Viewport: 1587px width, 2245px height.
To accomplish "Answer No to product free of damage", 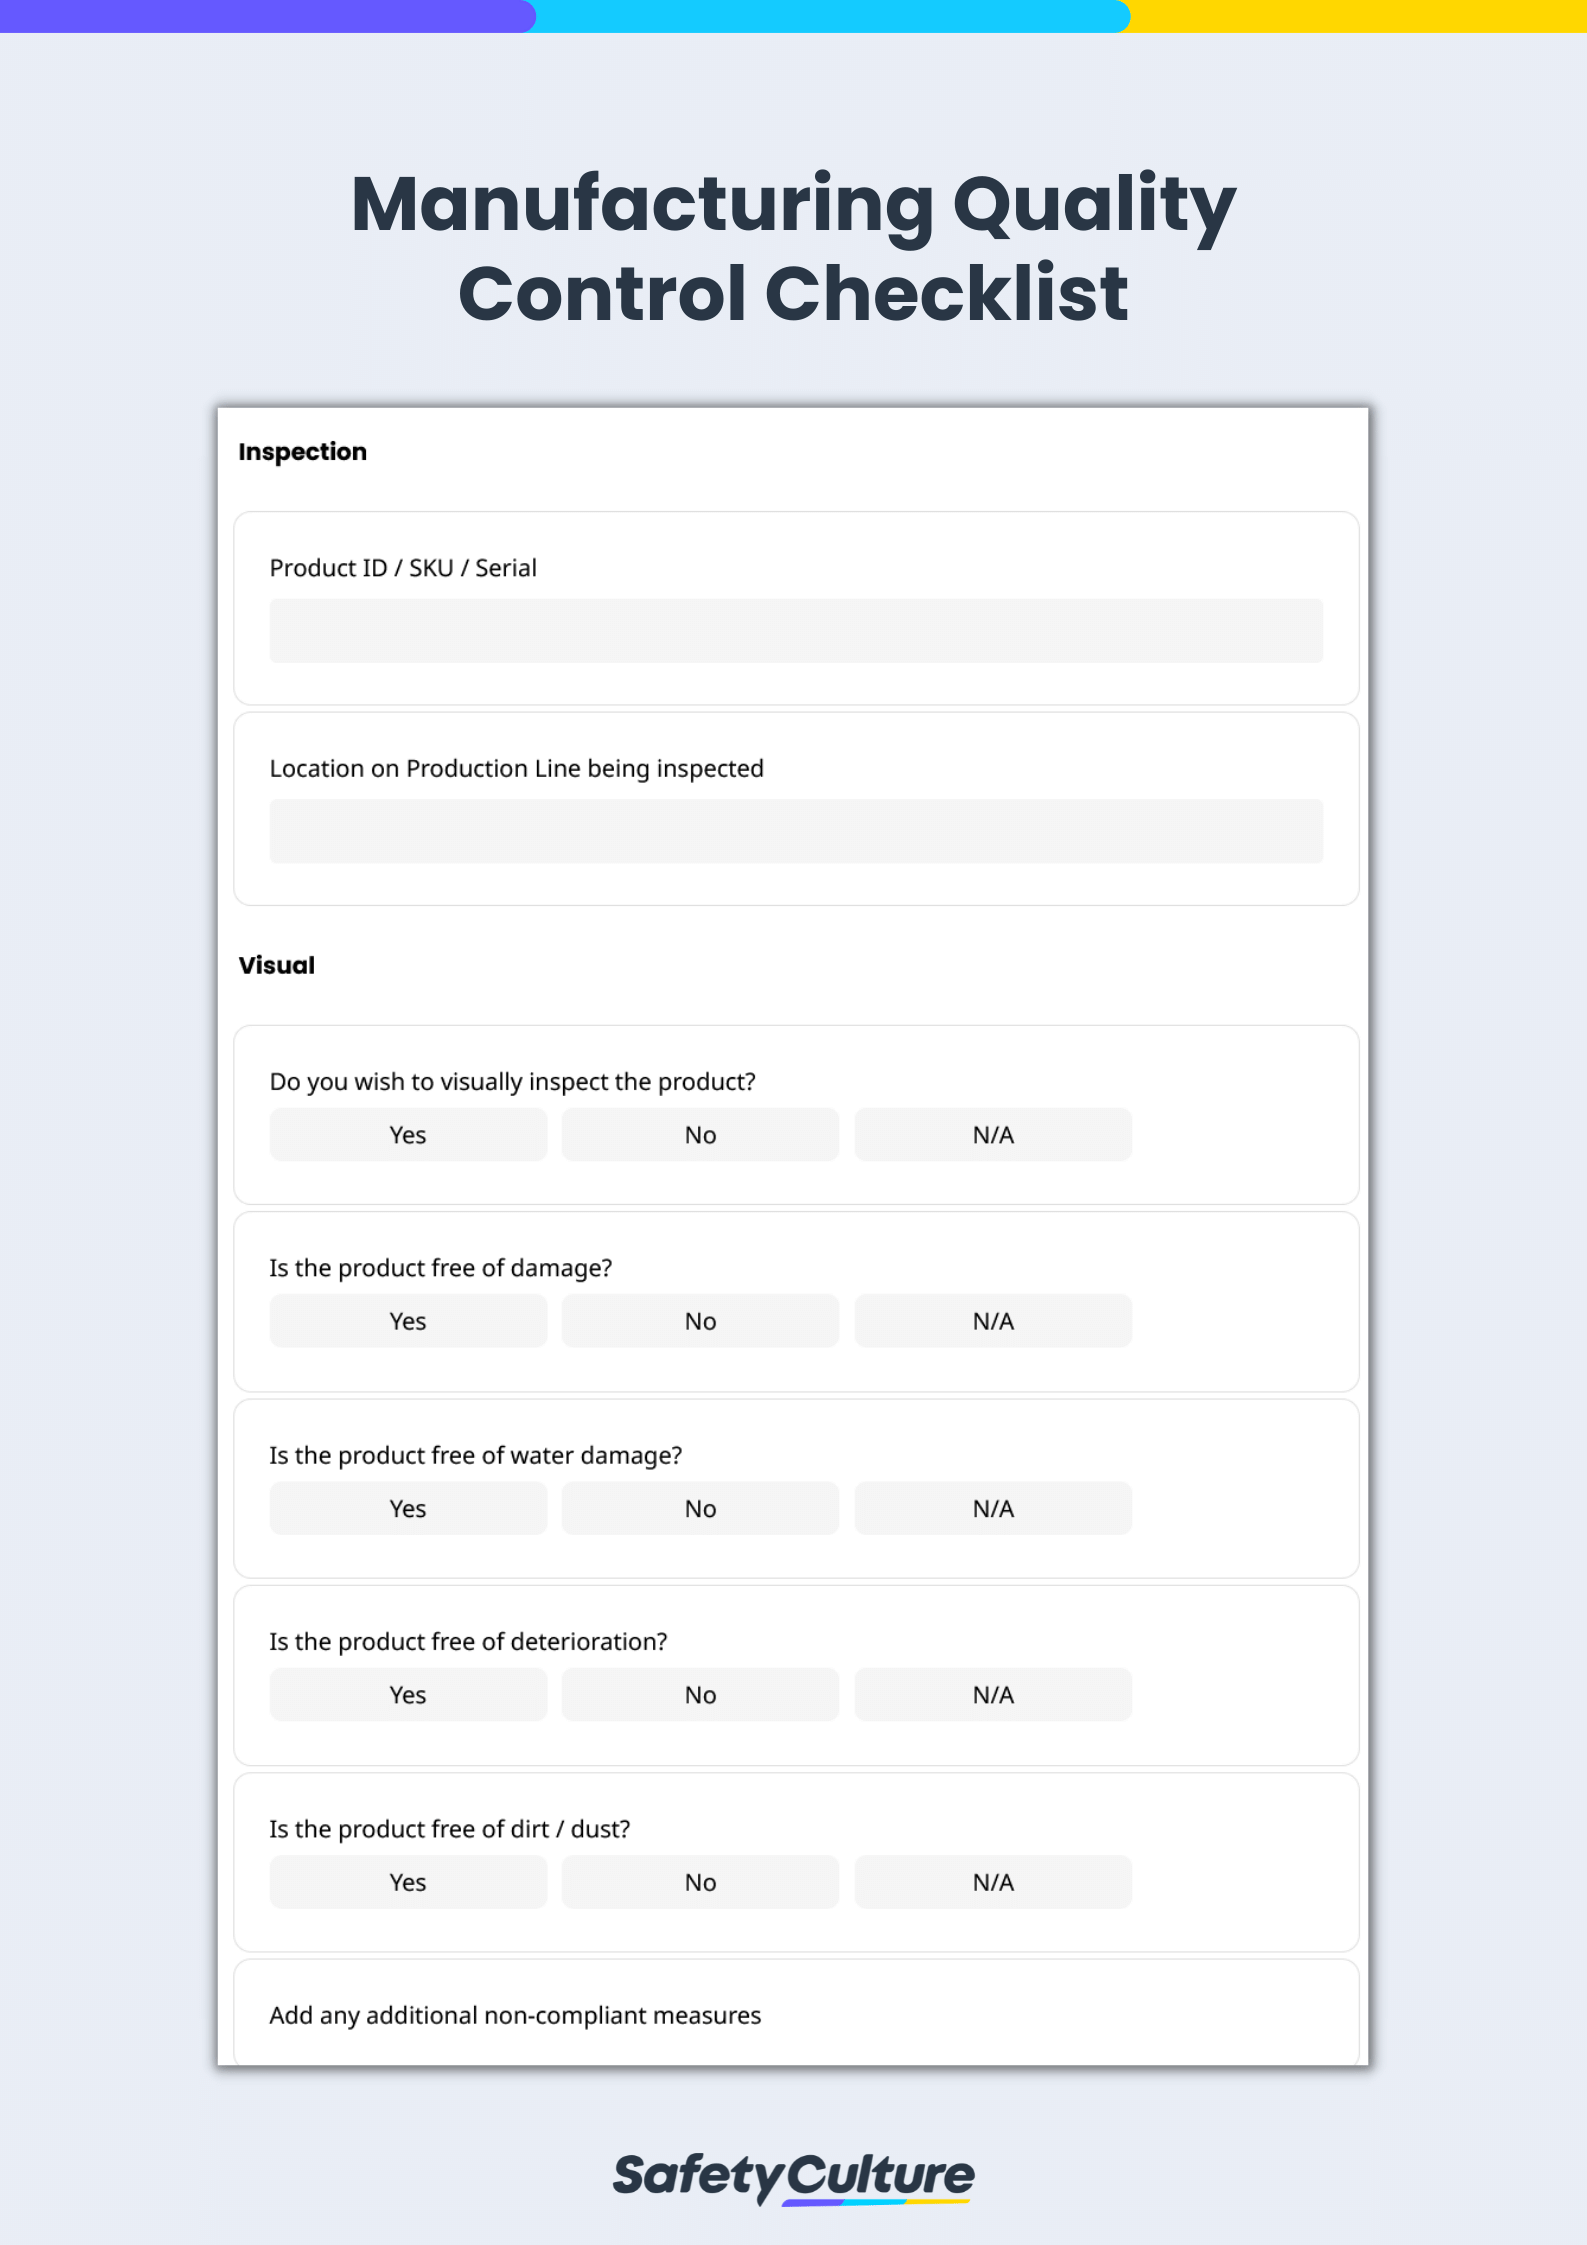I will point(700,1321).
